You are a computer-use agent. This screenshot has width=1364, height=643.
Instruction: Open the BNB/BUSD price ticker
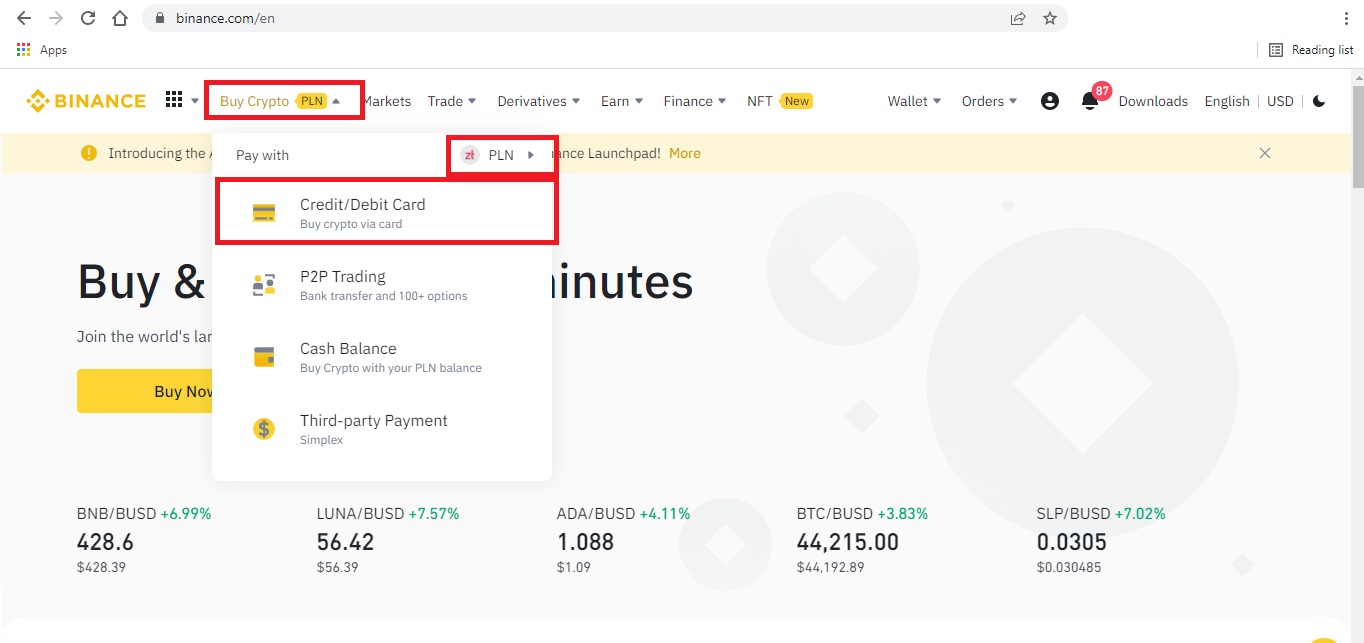tap(144, 540)
